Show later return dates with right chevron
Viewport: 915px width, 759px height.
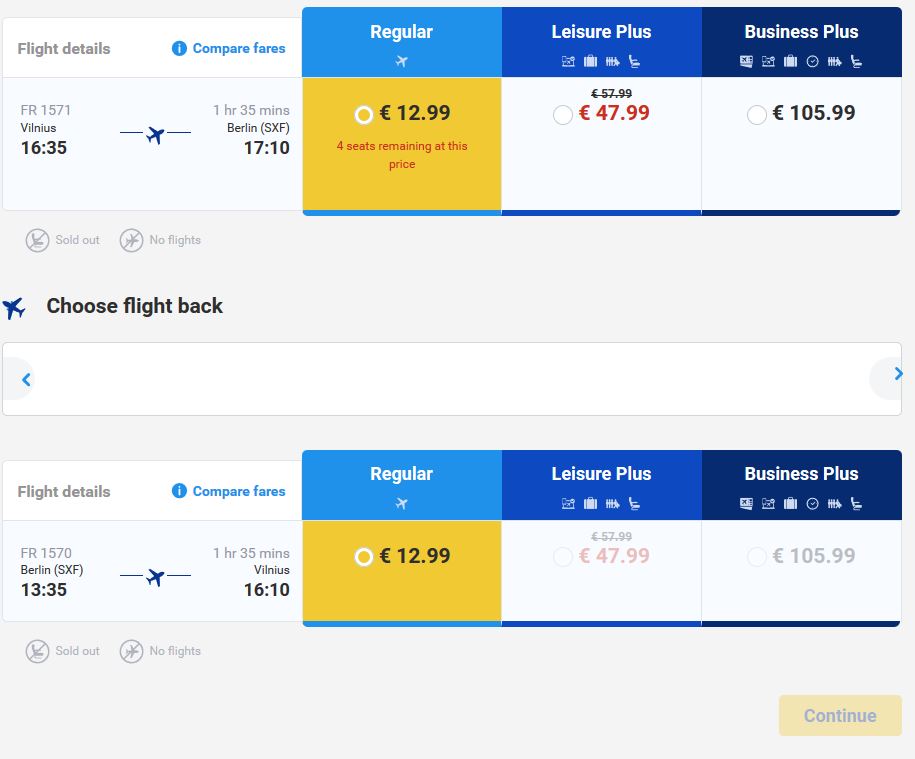tap(898, 374)
